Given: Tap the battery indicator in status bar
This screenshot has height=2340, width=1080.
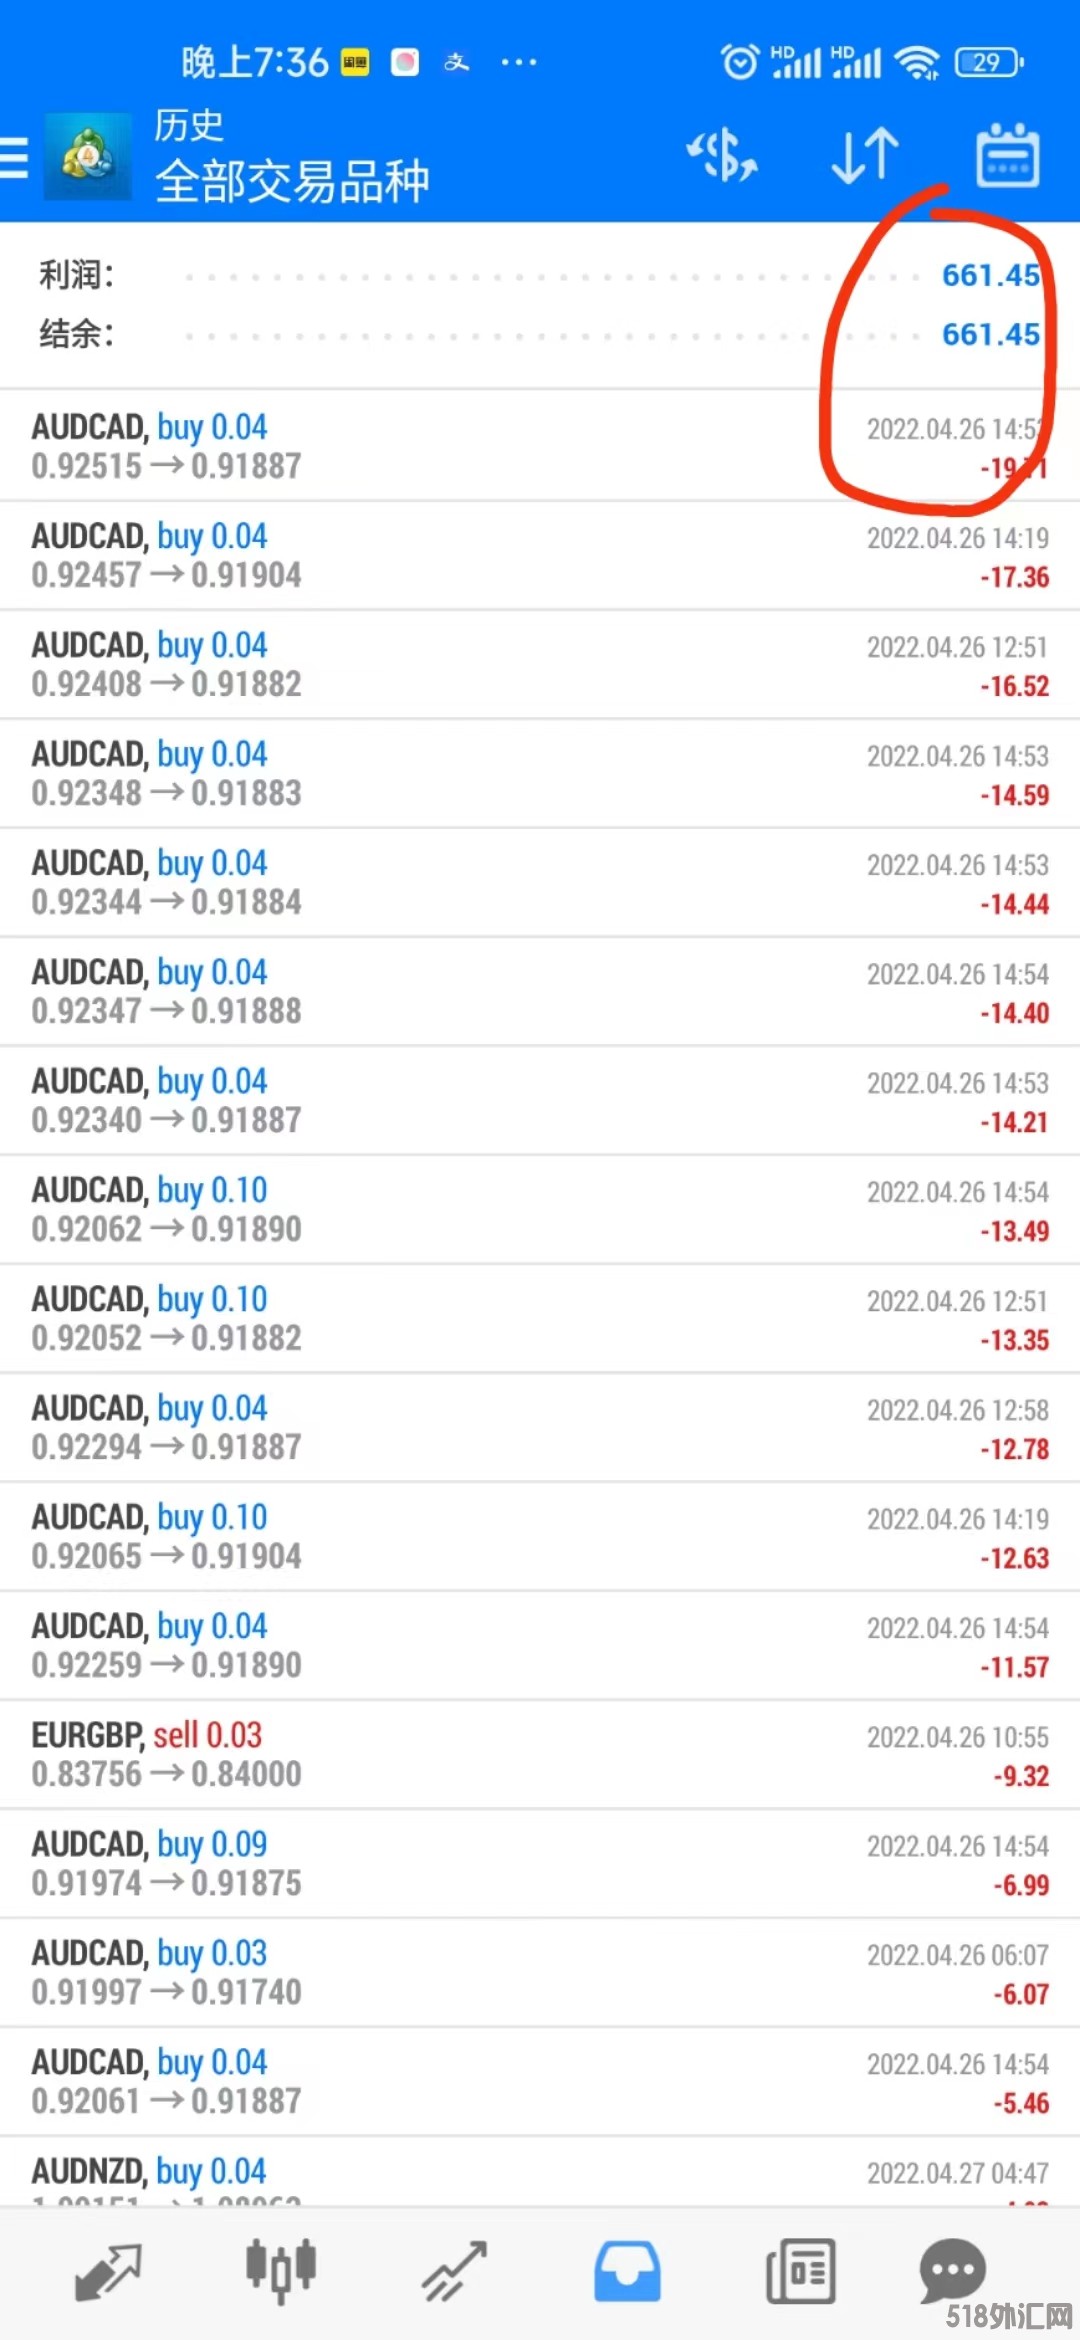Looking at the screenshot, I should click(989, 62).
